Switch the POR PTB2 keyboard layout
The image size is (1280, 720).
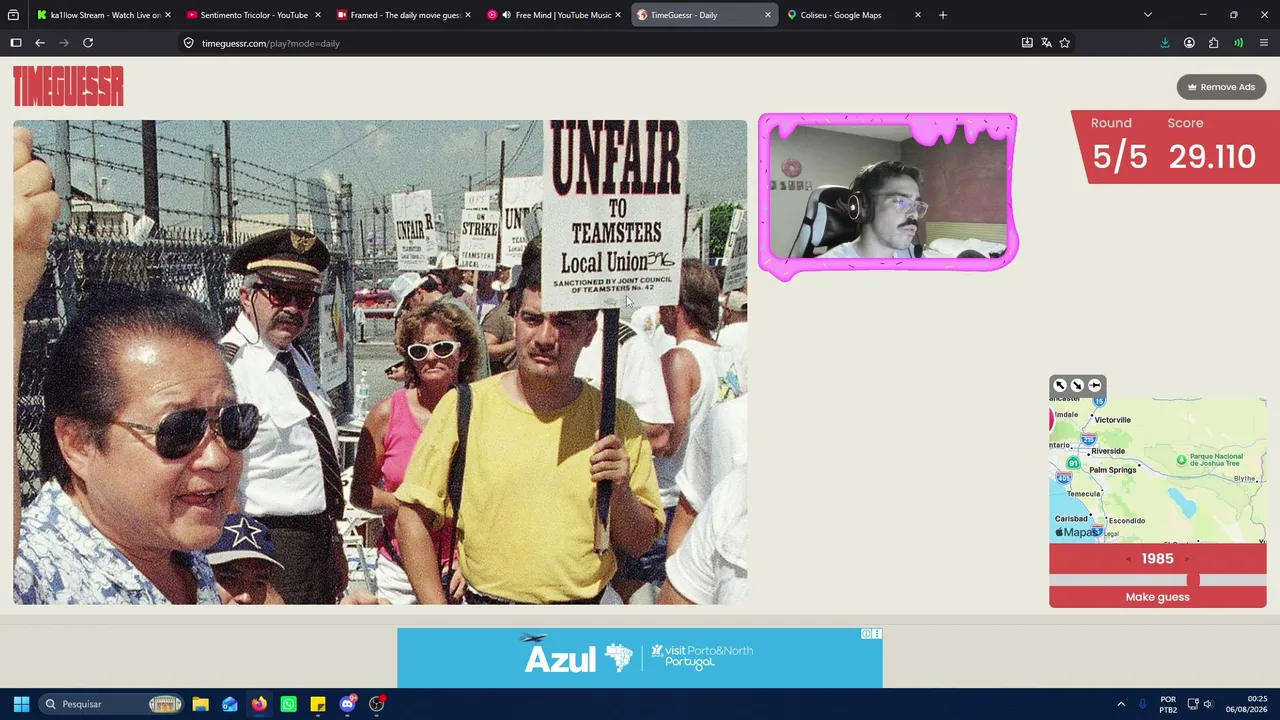tap(1168, 704)
